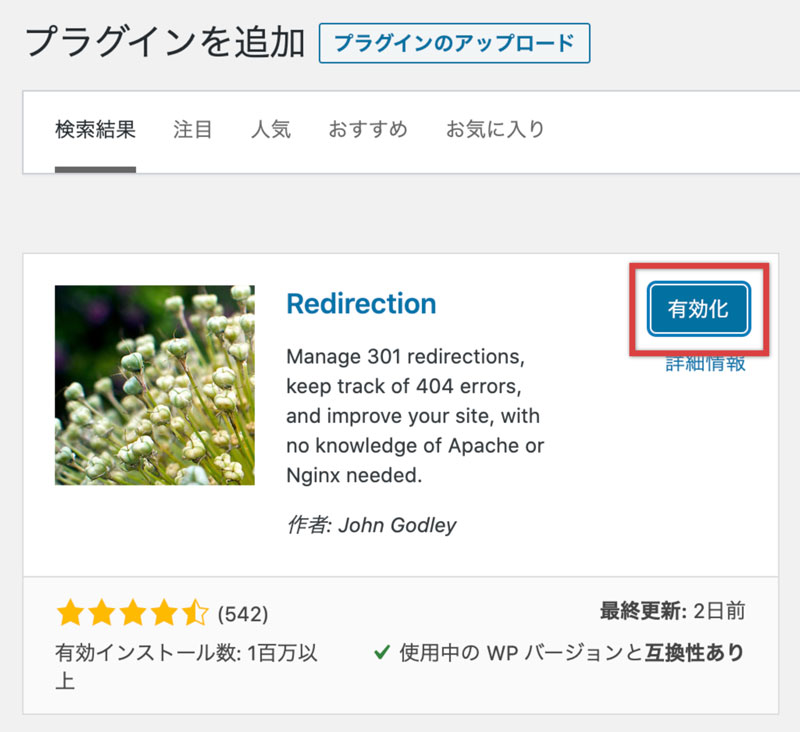Click the 互換性あり compatibility text
The width and height of the screenshot is (800, 732).
click(x=695, y=652)
